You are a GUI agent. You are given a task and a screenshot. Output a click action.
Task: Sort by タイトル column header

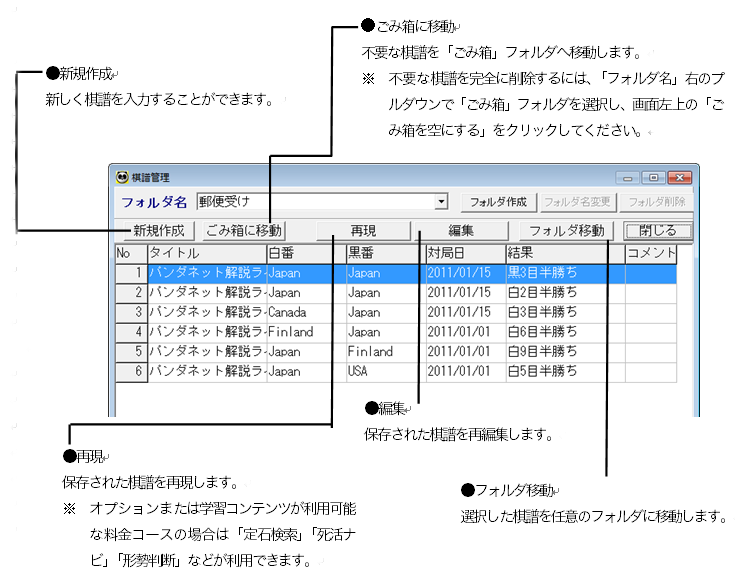tap(205, 253)
